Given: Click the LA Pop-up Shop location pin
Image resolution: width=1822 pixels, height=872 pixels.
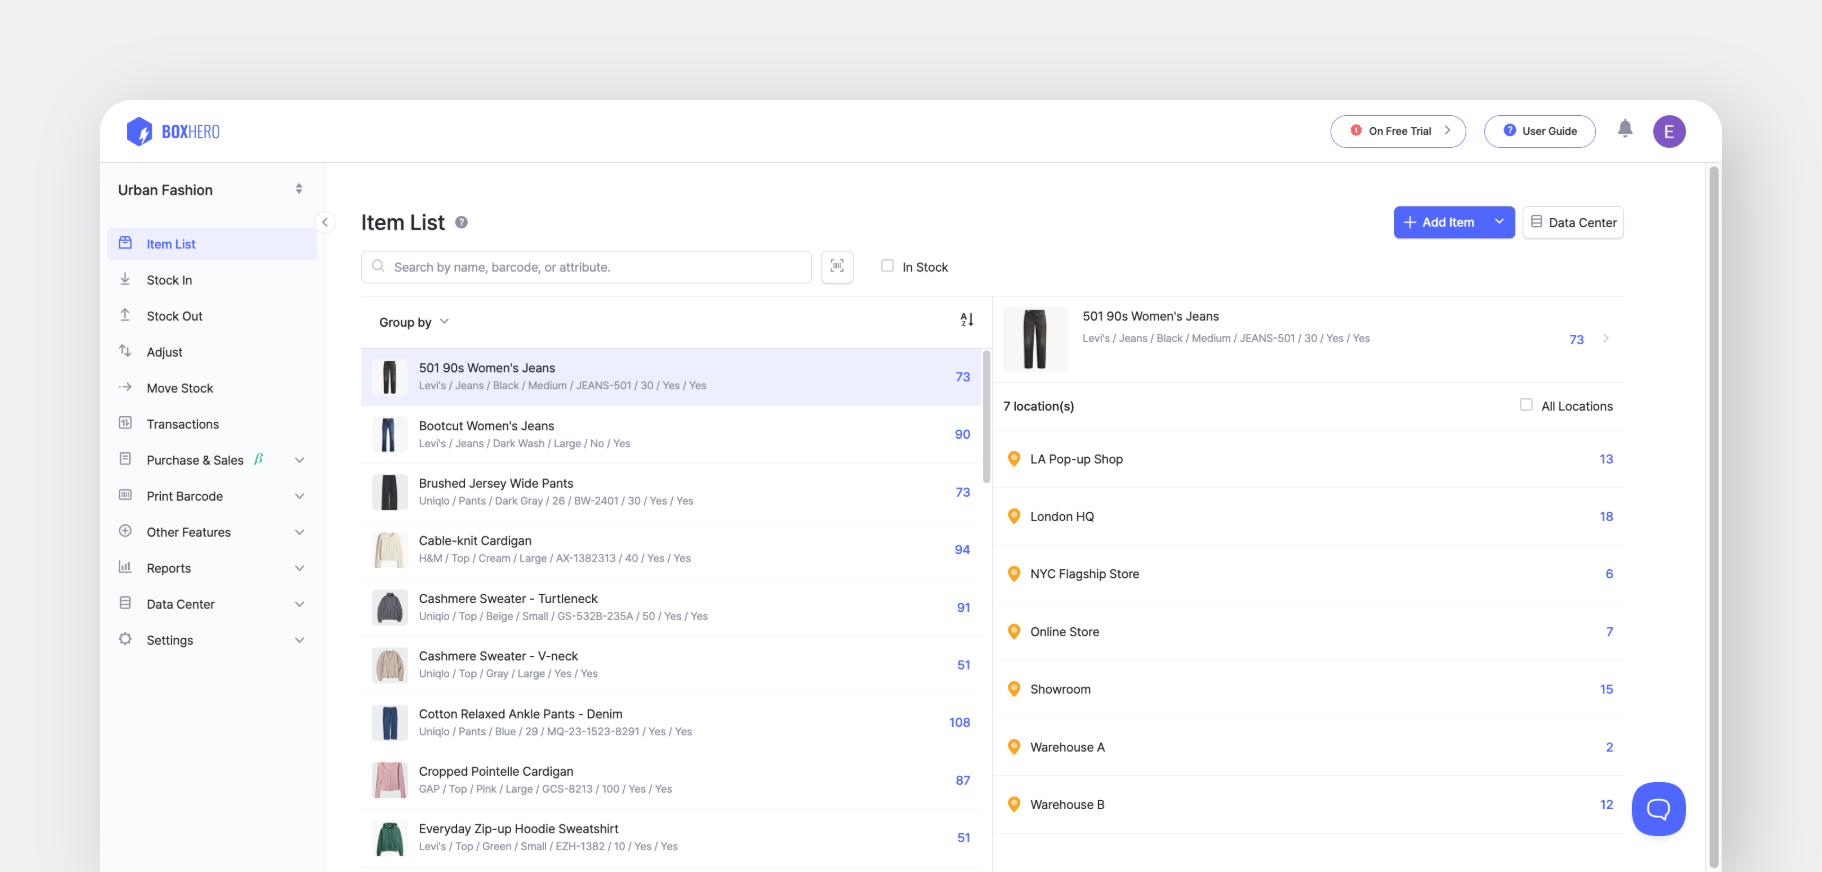Looking at the screenshot, I should coord(1014,459).
